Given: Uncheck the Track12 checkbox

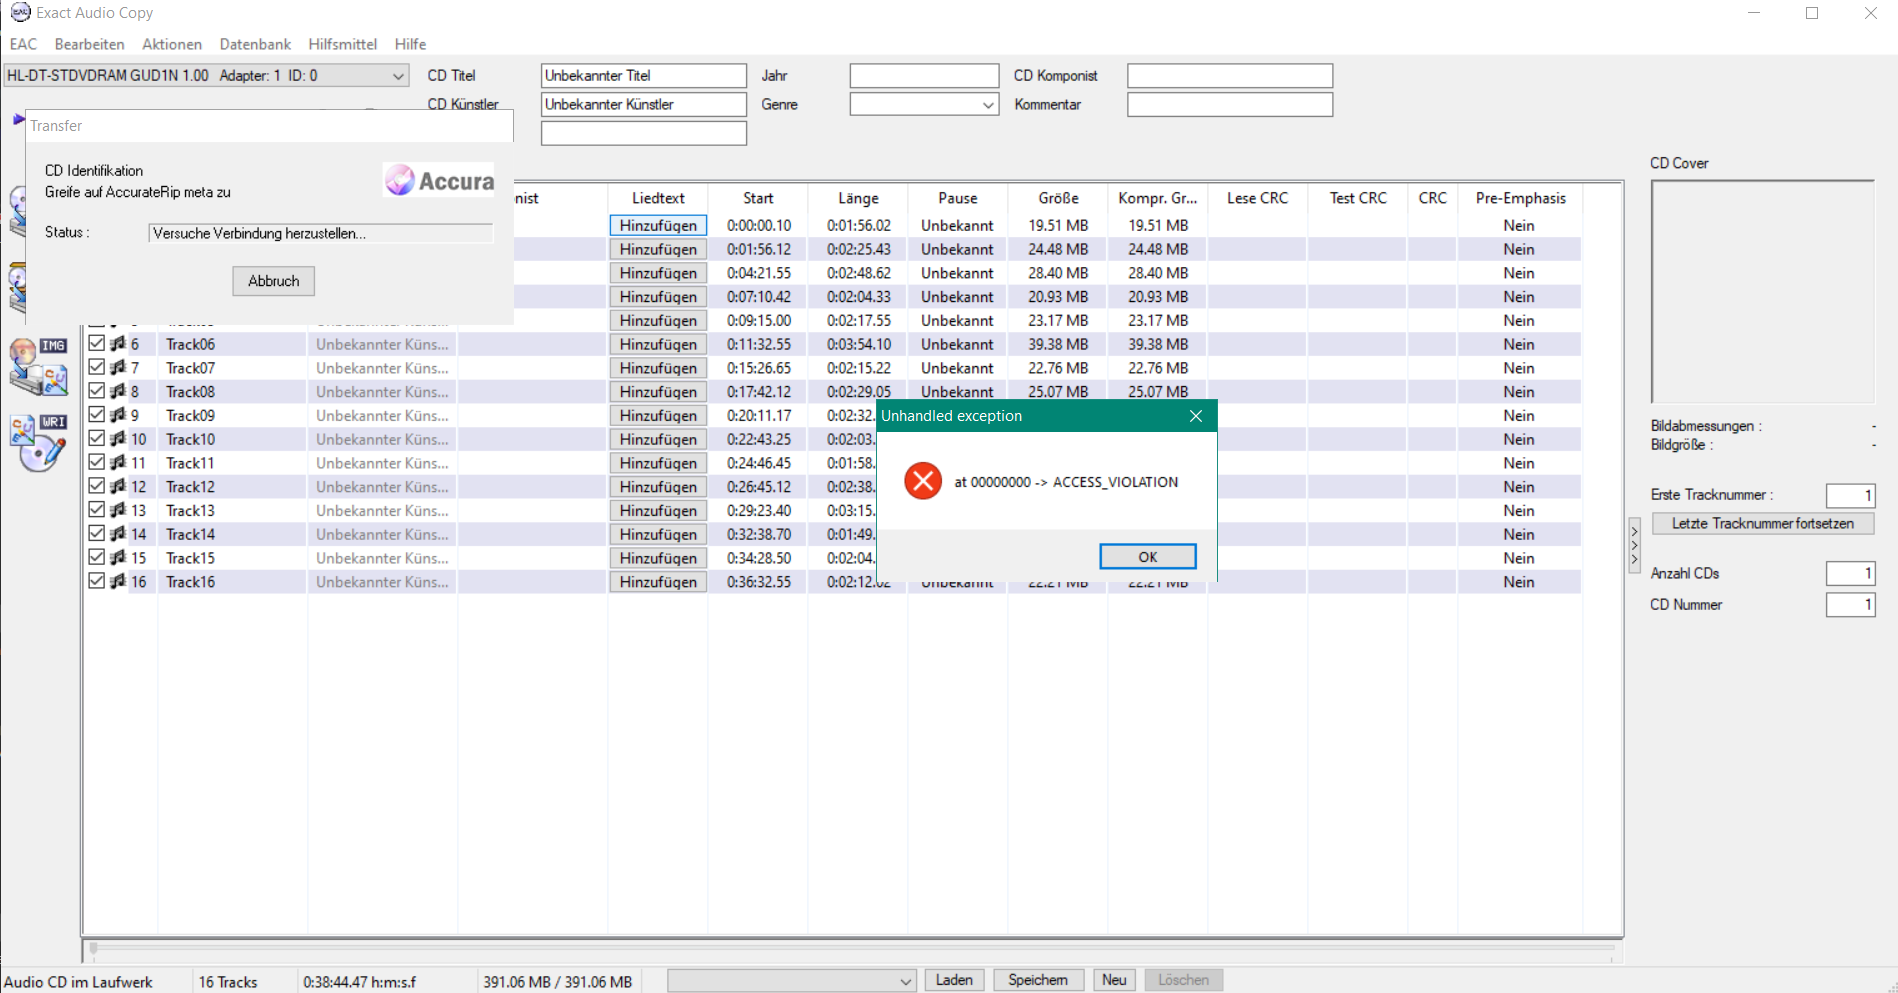Looking at the screenshot, I should click(97, 486).
